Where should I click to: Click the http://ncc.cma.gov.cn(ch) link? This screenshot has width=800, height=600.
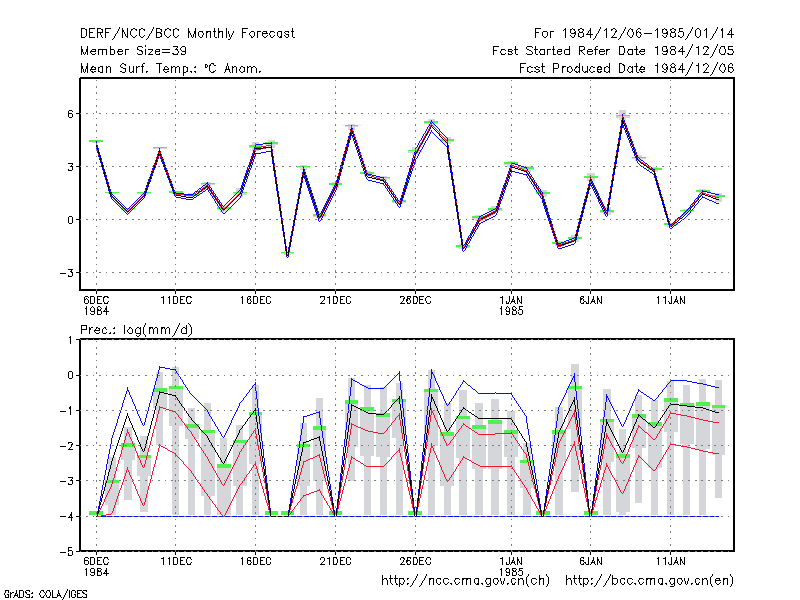(x=465, y=581)
